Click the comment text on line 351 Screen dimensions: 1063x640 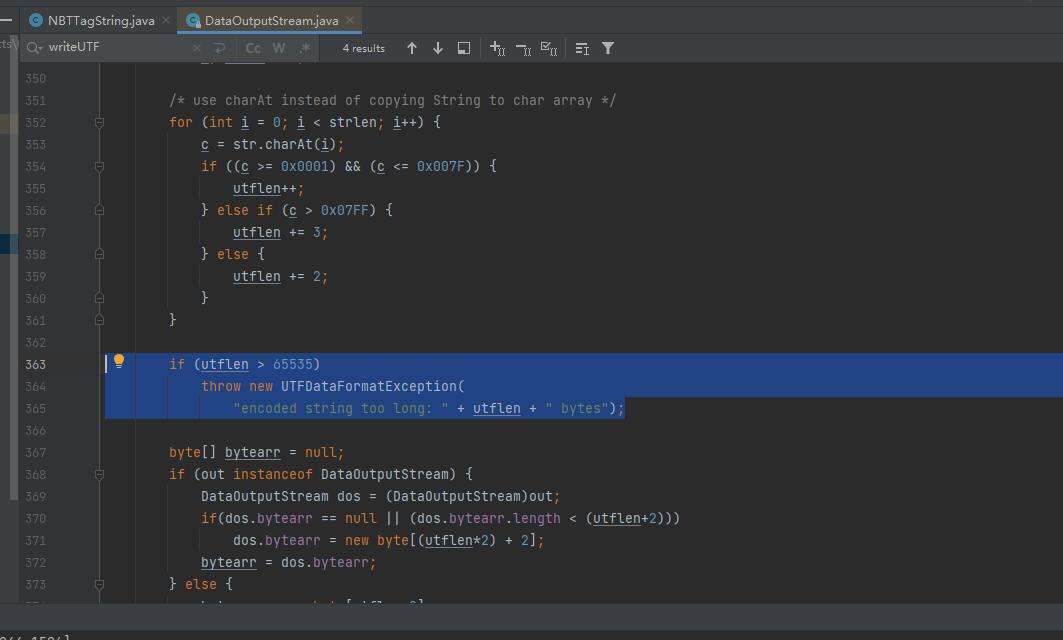point(393,101)
